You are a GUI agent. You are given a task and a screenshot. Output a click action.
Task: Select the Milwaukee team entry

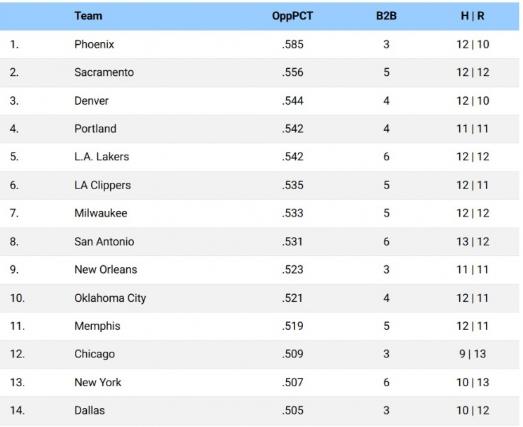click(x=101, y=213)
